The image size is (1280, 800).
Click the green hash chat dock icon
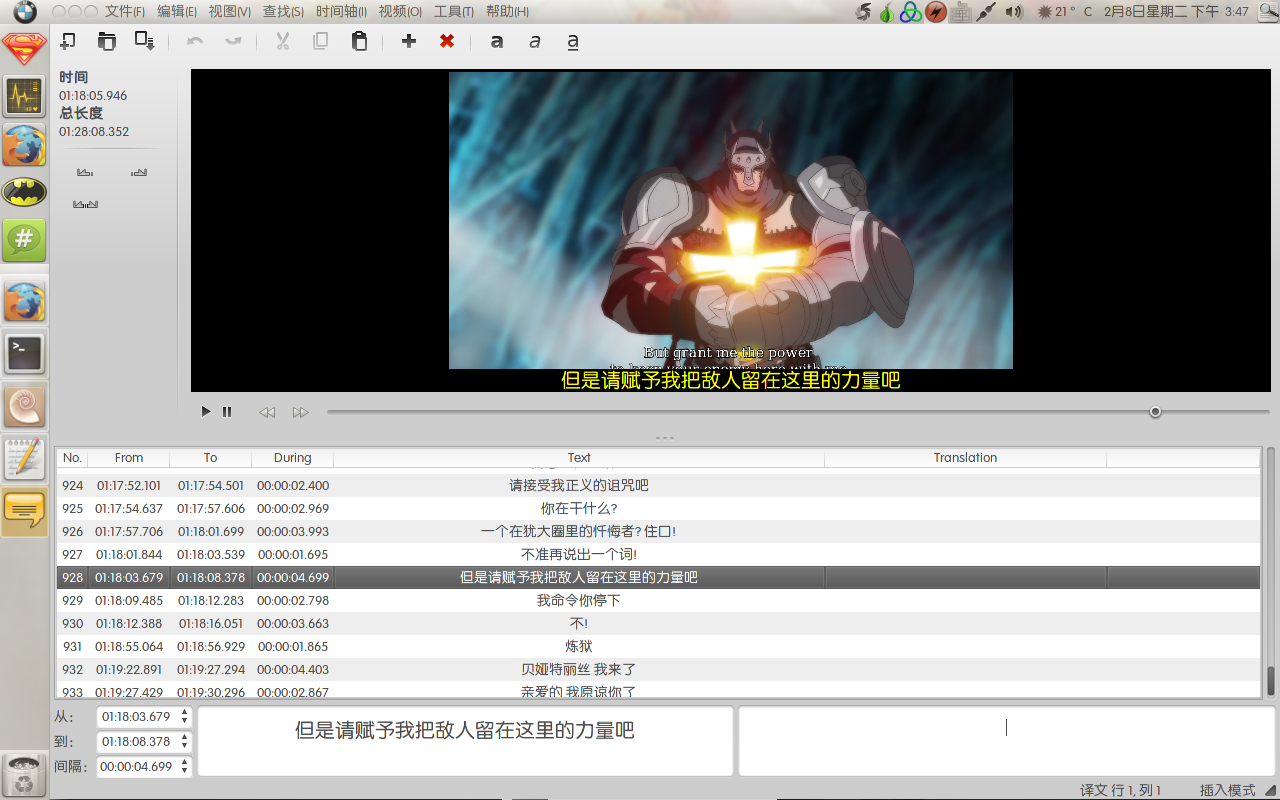click(24, 240)
